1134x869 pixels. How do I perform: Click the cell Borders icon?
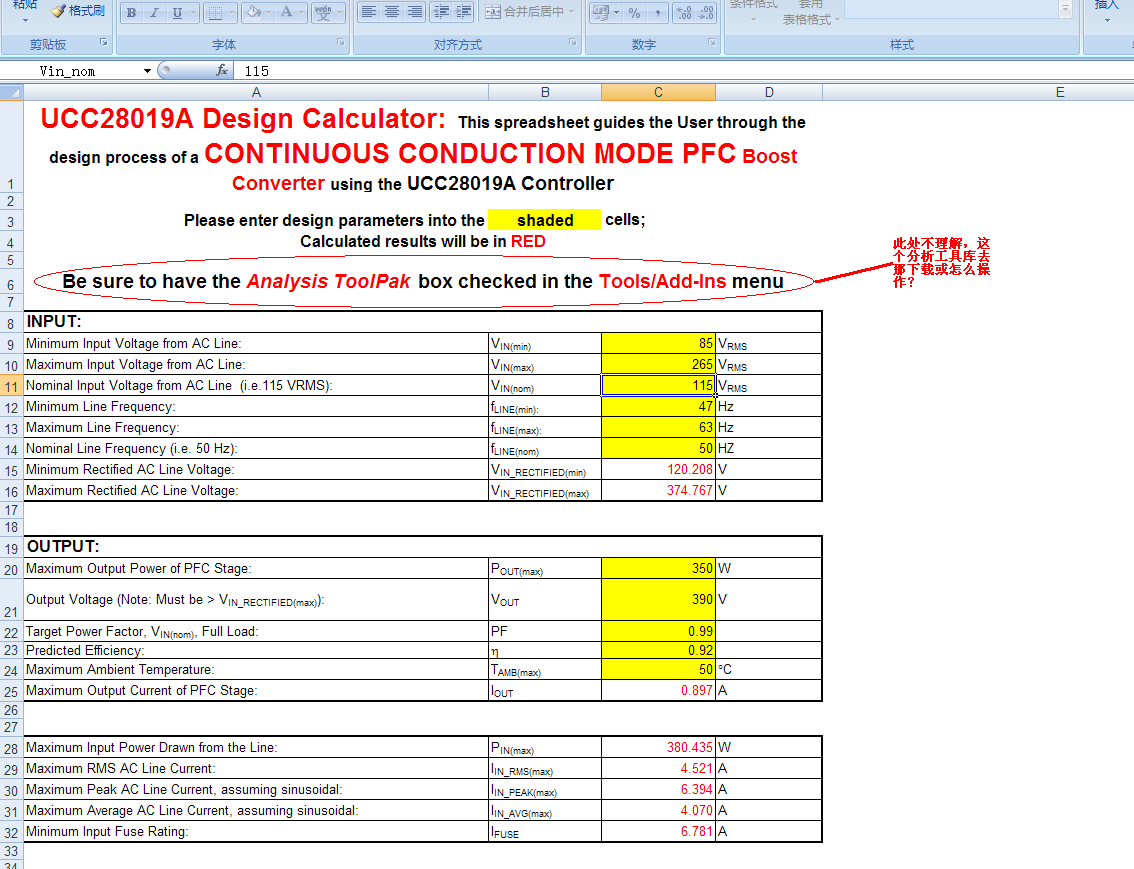coord(215,12)
